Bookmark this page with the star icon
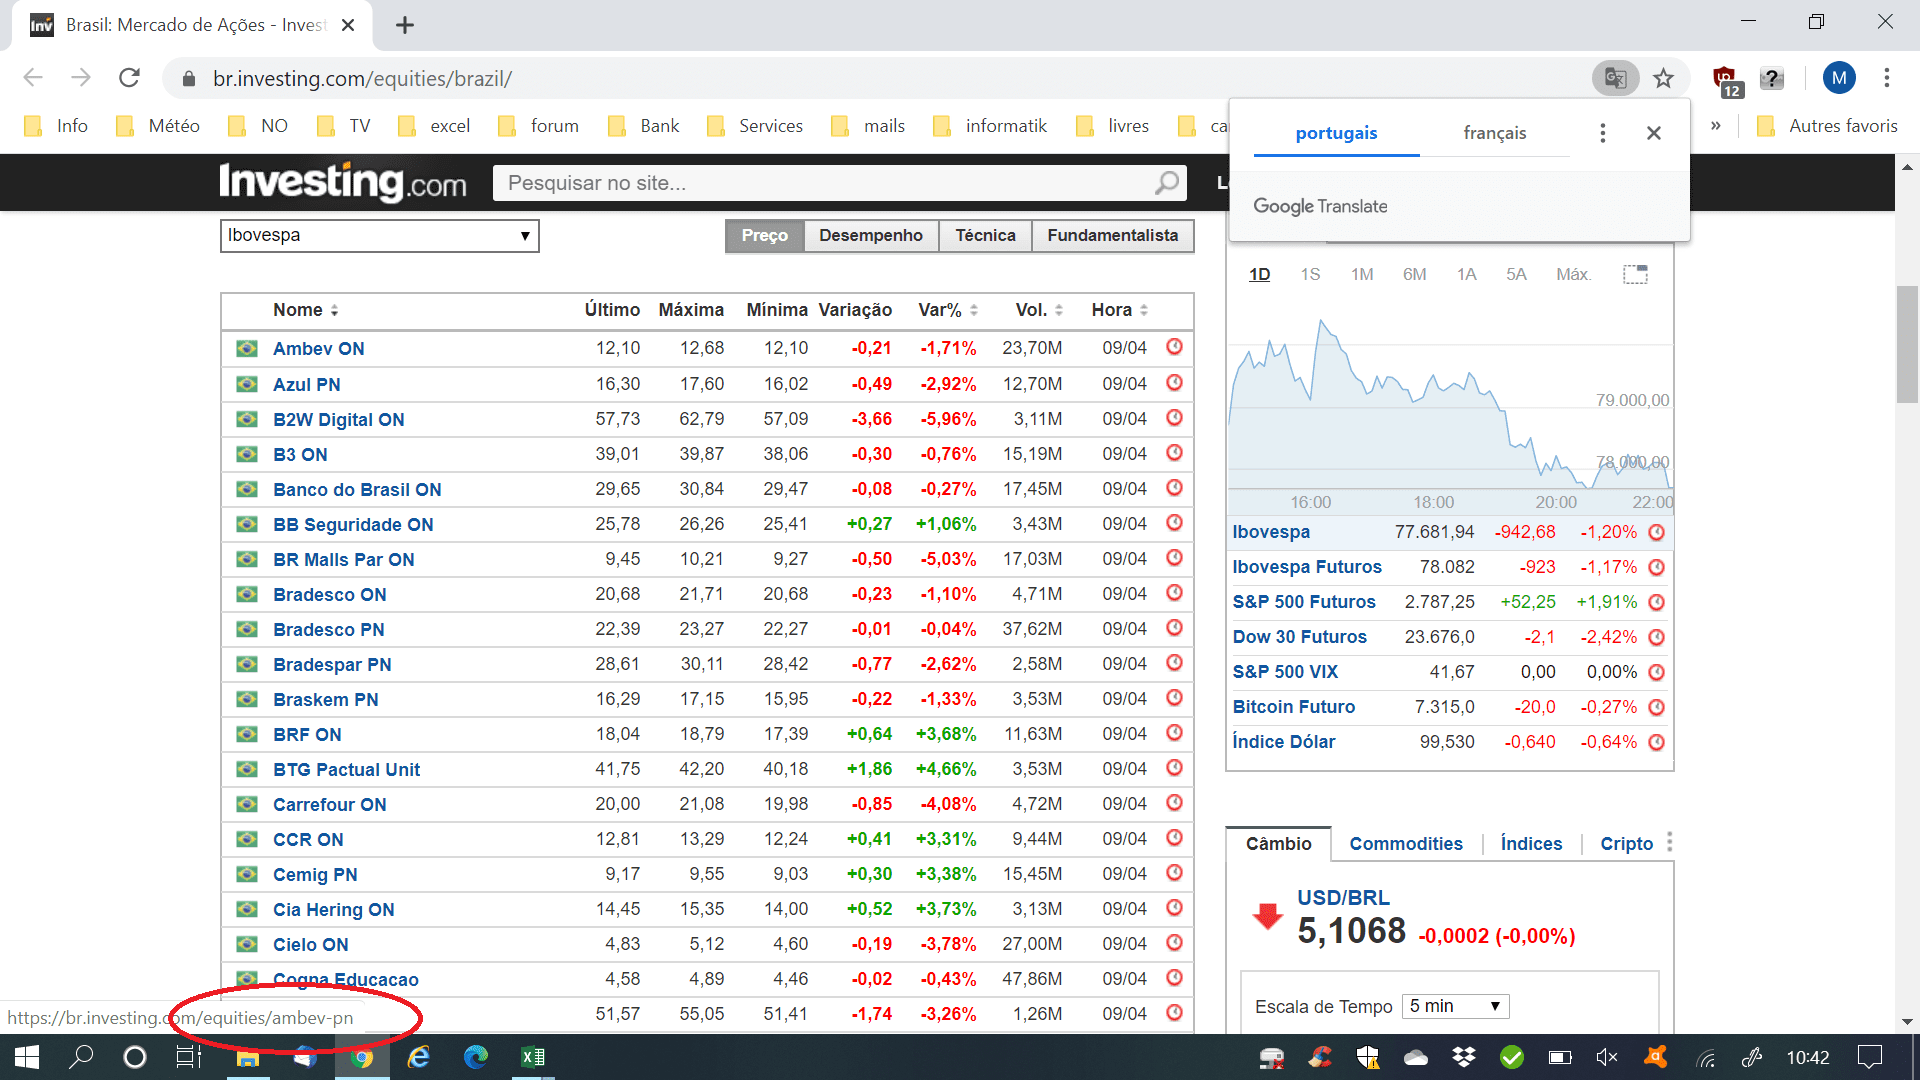 pos(1663,78)
